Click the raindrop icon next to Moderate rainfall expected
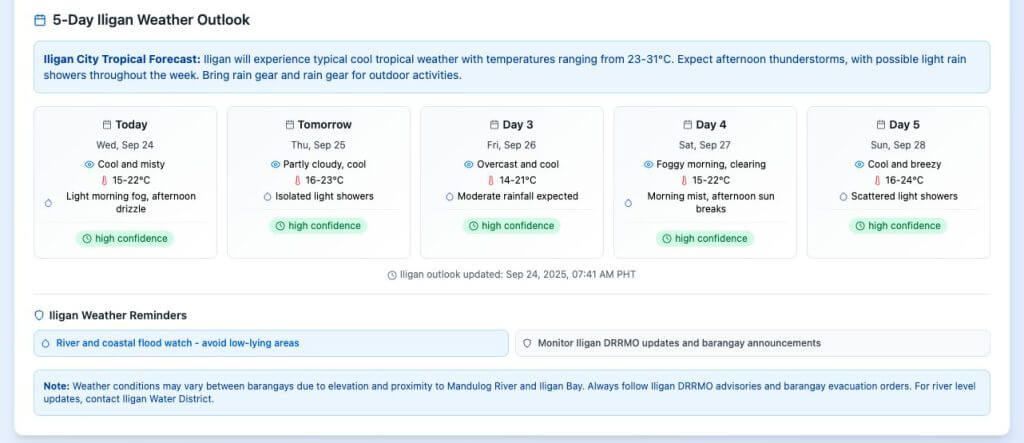1024x443 pixels. coord(450,197)
